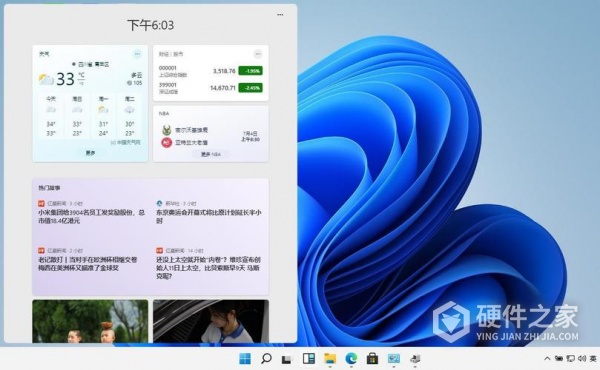Image resolution: width=600 pixels, height=370 pixels.
Task: Open the weather widget options menu
Action: tap(137, 54)
